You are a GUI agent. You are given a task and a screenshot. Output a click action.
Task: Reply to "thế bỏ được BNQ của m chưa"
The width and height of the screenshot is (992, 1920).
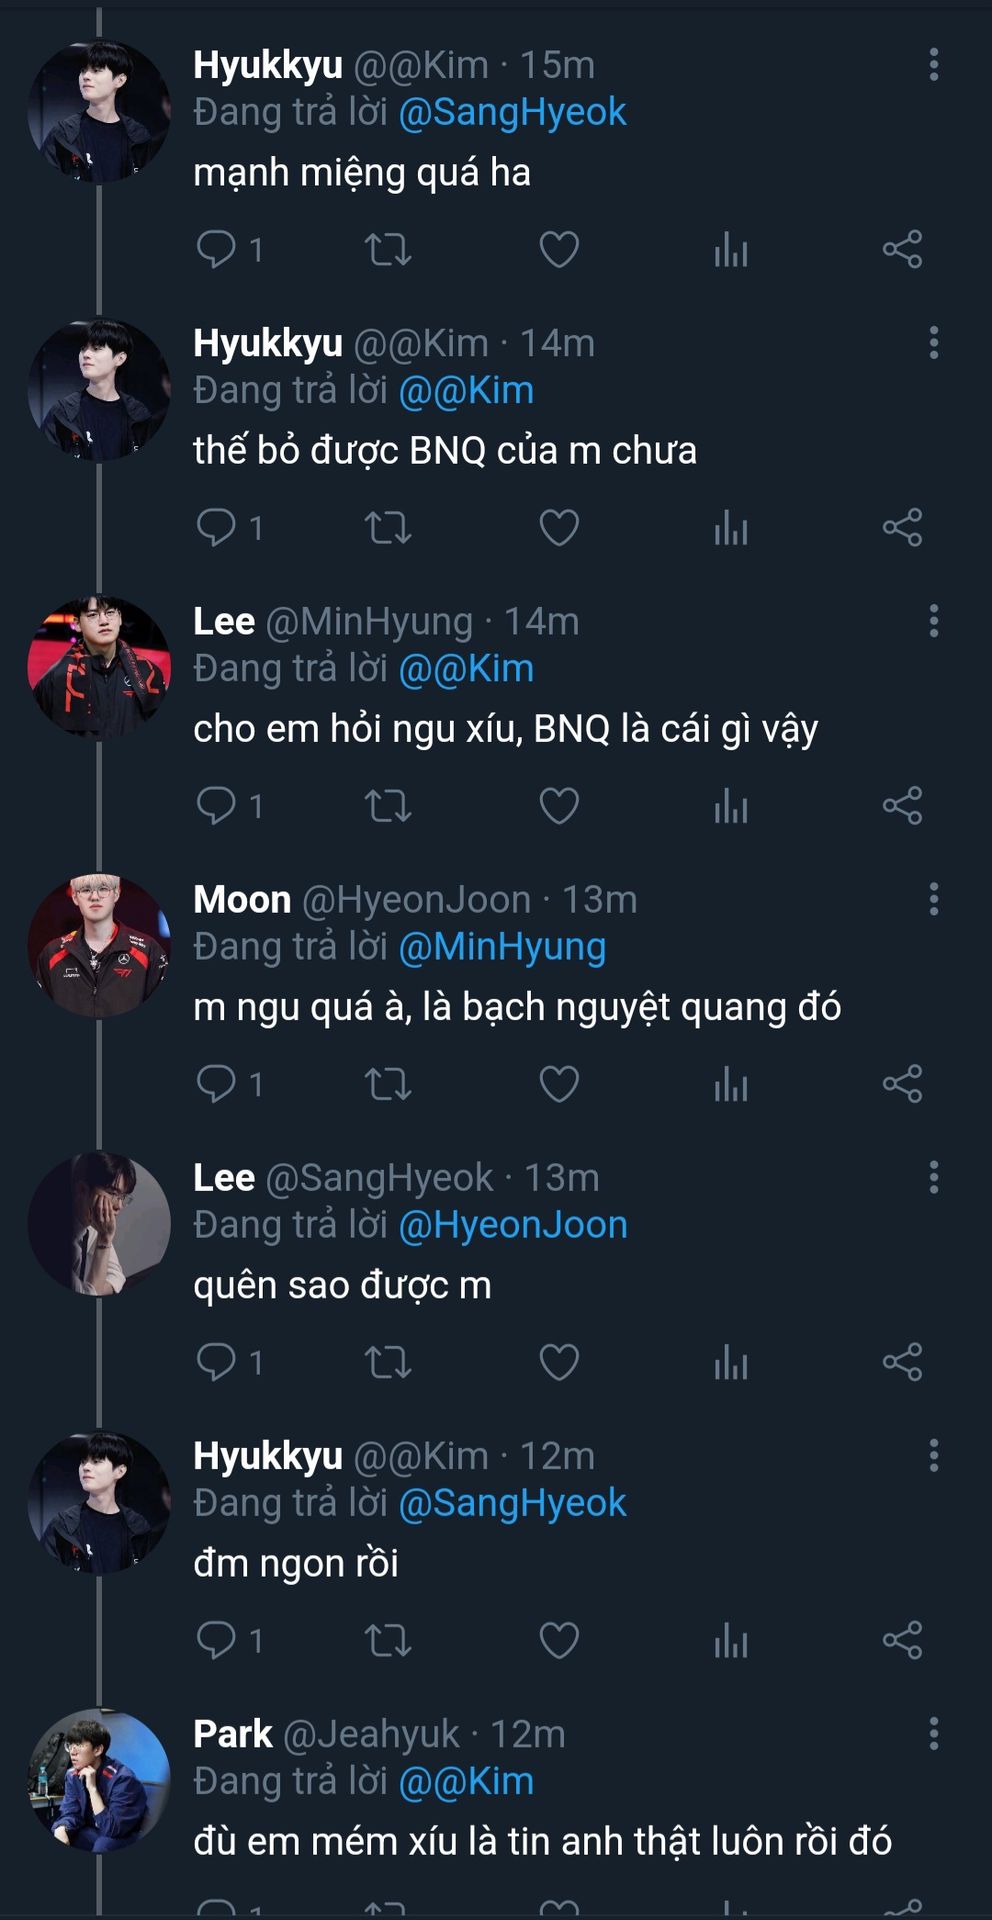pos(216,527)
